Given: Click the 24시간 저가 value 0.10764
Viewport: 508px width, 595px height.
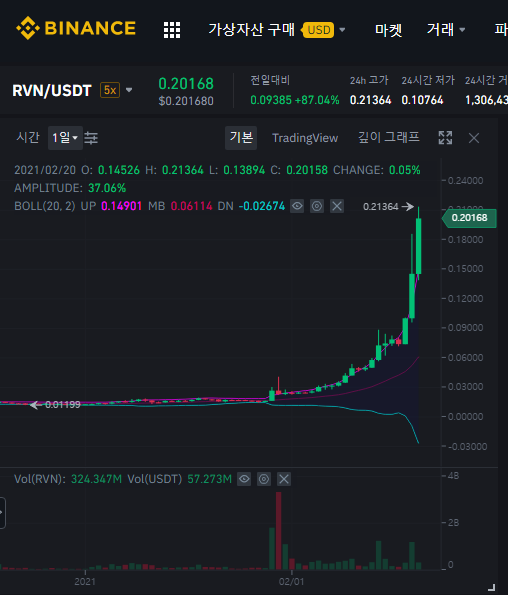Looking at the screenshot, I should [422, 100].
